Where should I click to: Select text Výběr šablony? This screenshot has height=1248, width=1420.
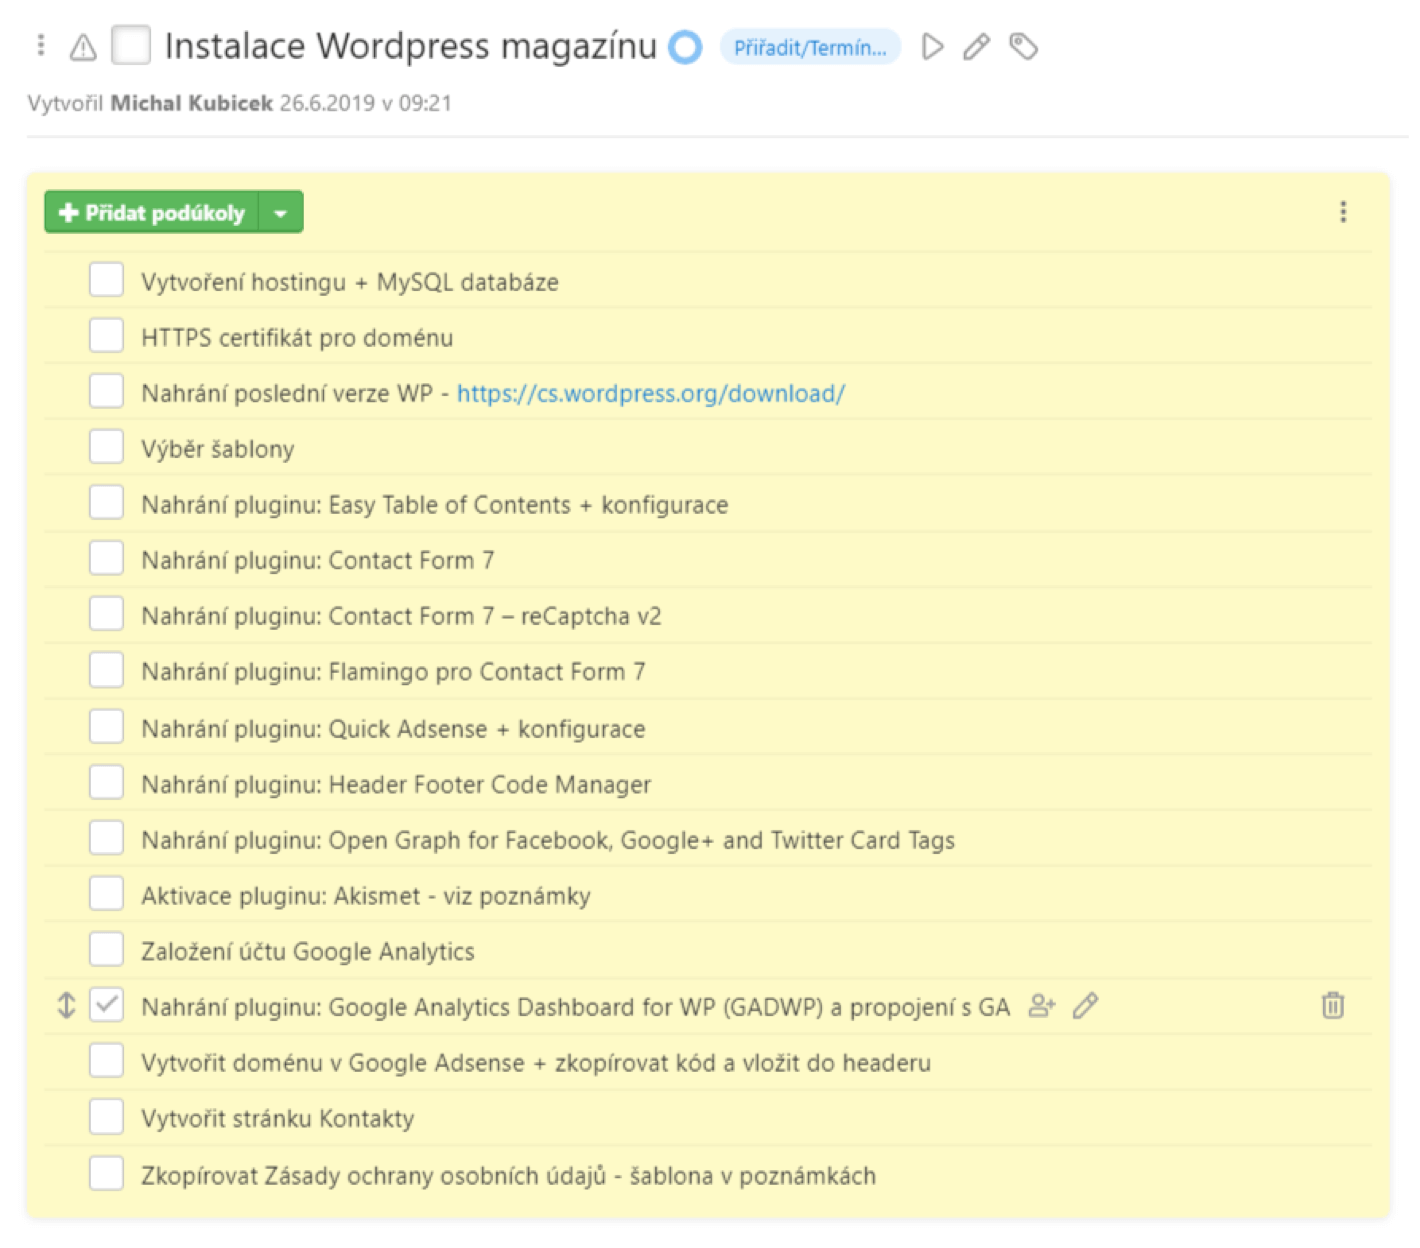point(218,449)
